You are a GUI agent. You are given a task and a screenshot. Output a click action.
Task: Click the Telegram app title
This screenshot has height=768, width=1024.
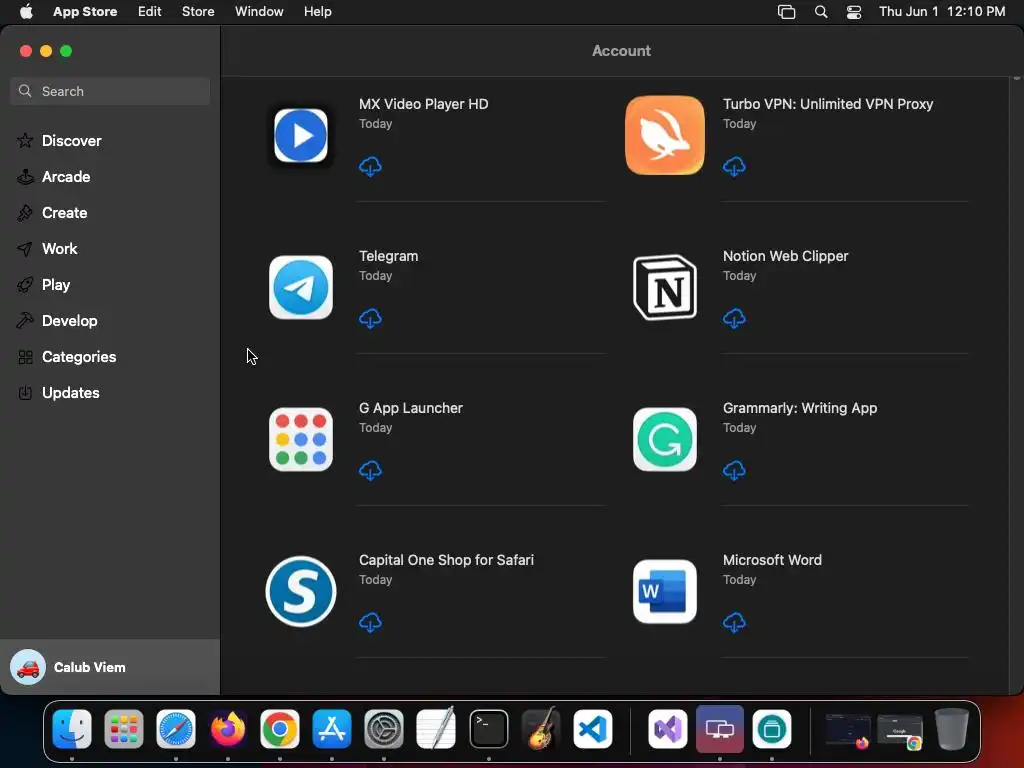[x=389, y=256]
